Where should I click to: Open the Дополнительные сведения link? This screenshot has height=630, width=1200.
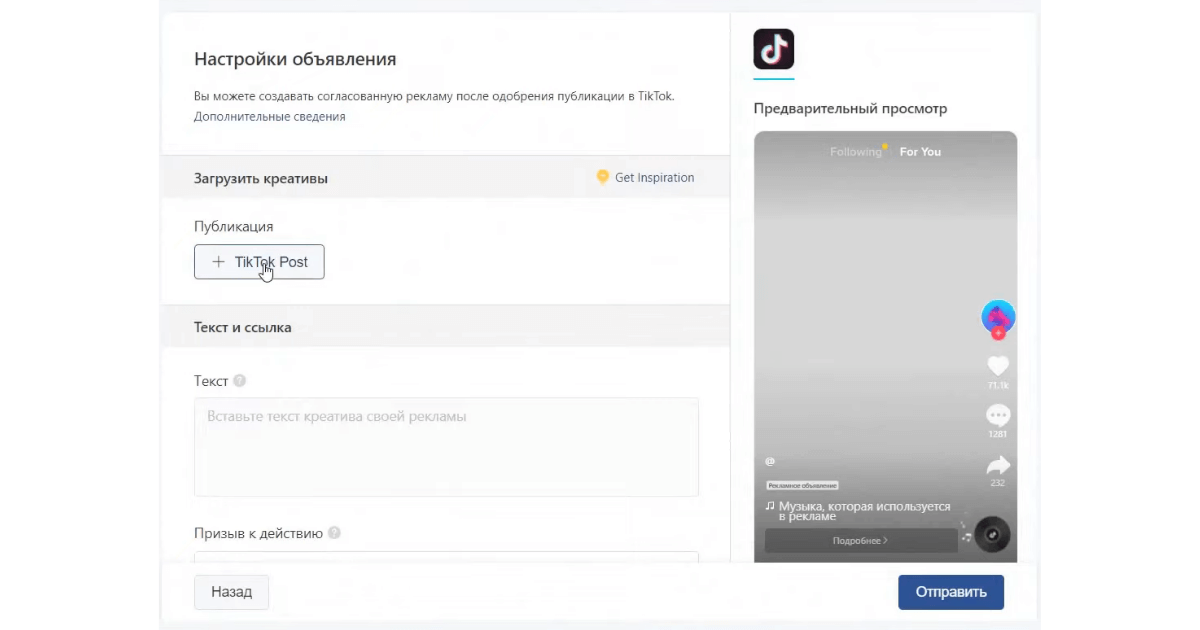coord(269,117)
